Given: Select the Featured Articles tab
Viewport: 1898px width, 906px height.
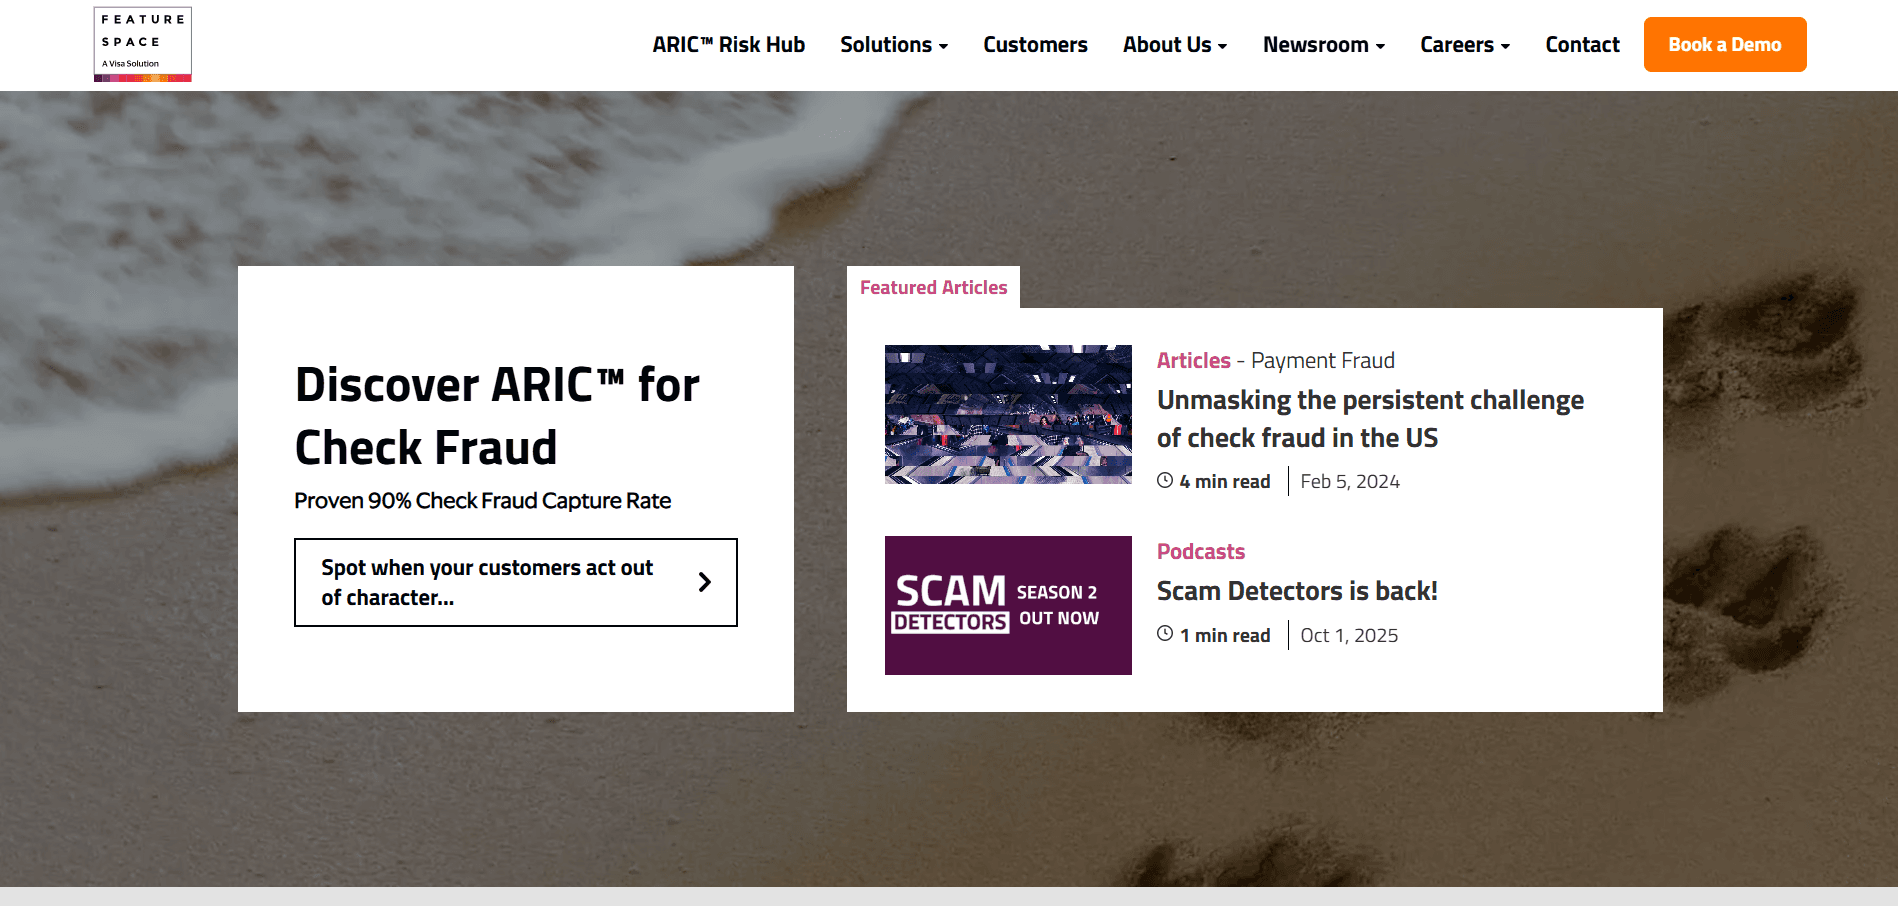Looking at the screenshot, I should 933,287.
